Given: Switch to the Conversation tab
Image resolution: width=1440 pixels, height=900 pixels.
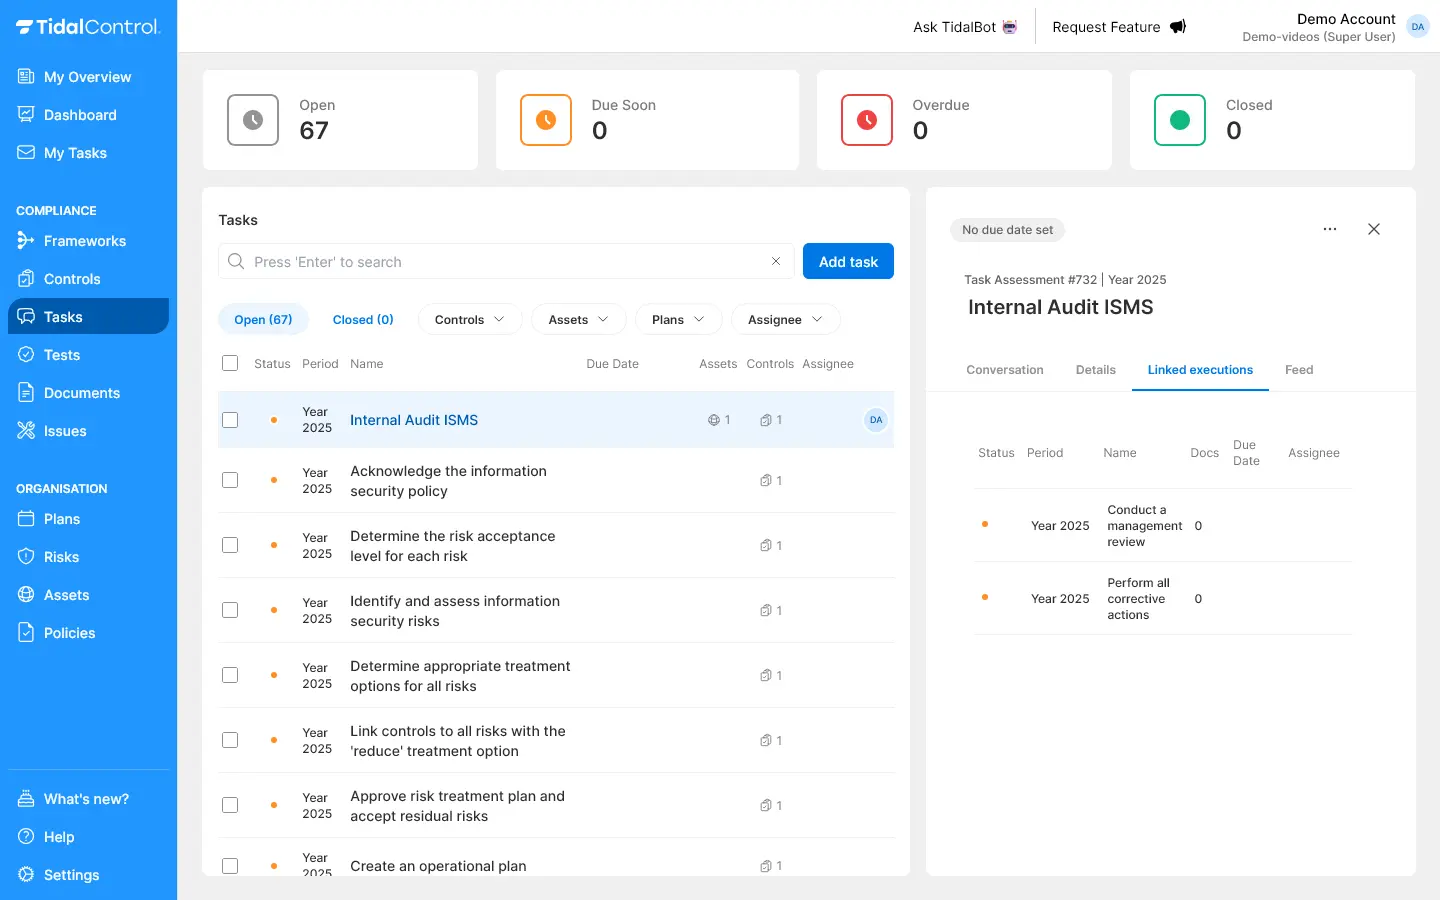Looking at the screenshot, I should click(1004, 370).
